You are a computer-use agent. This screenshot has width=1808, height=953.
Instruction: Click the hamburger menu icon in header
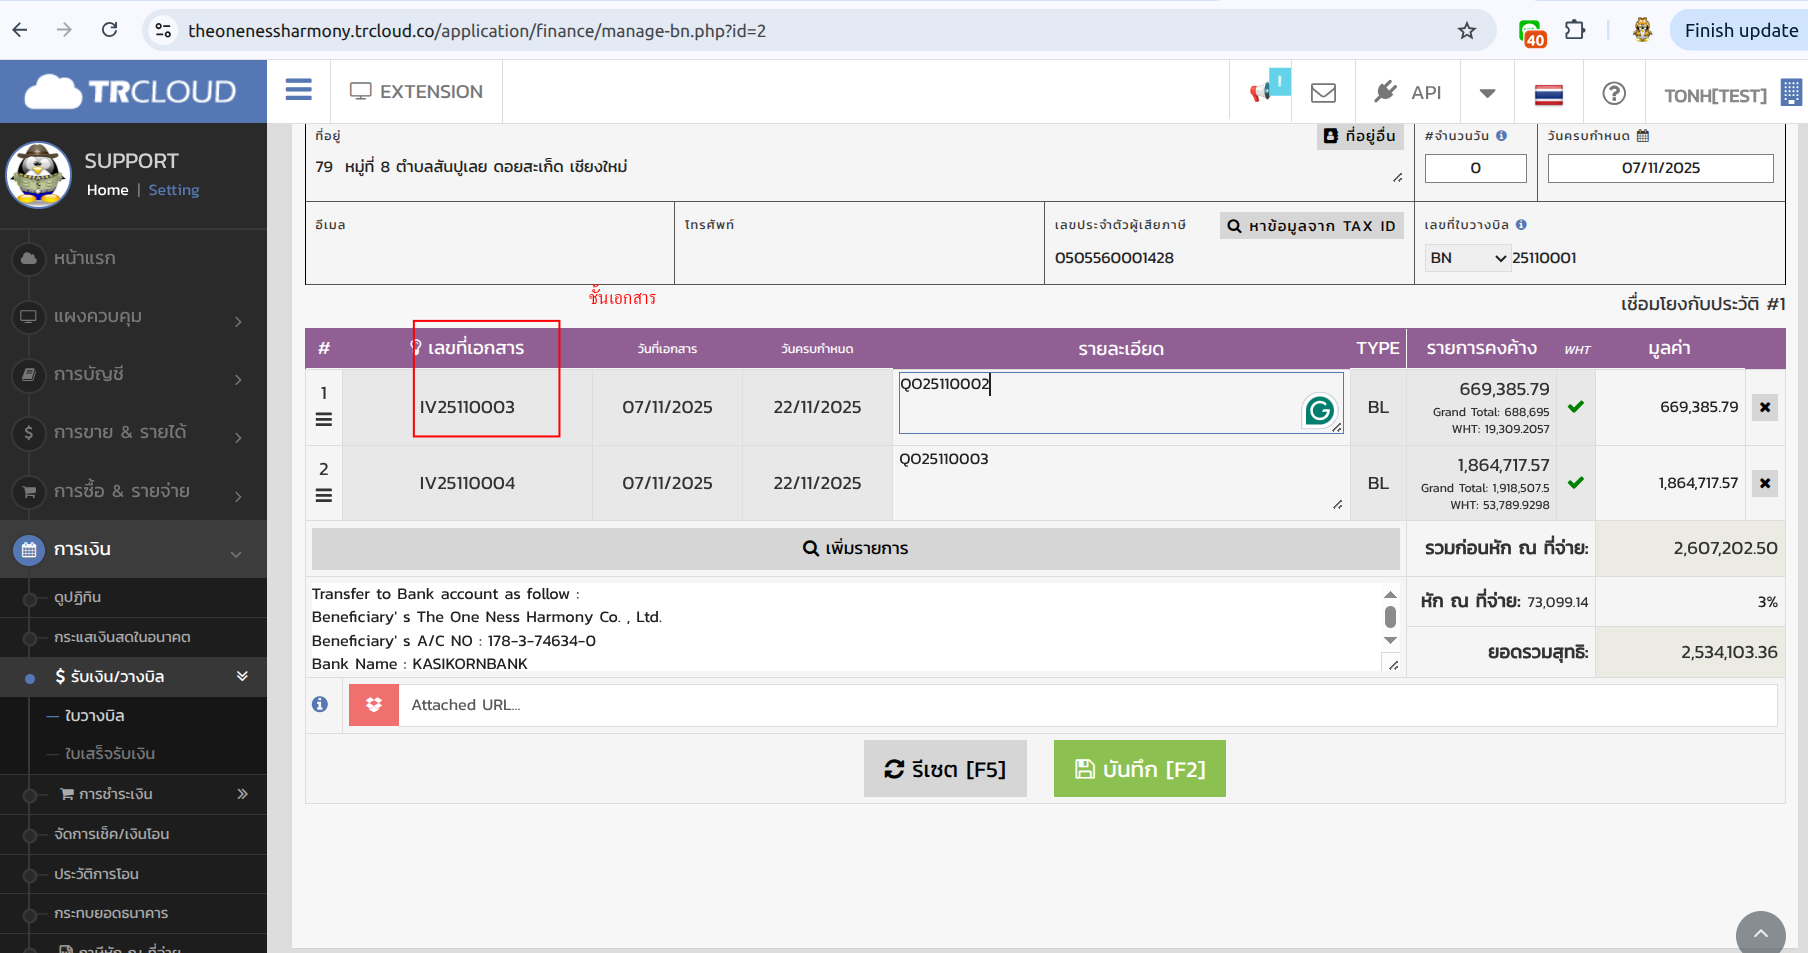[298, 91]
